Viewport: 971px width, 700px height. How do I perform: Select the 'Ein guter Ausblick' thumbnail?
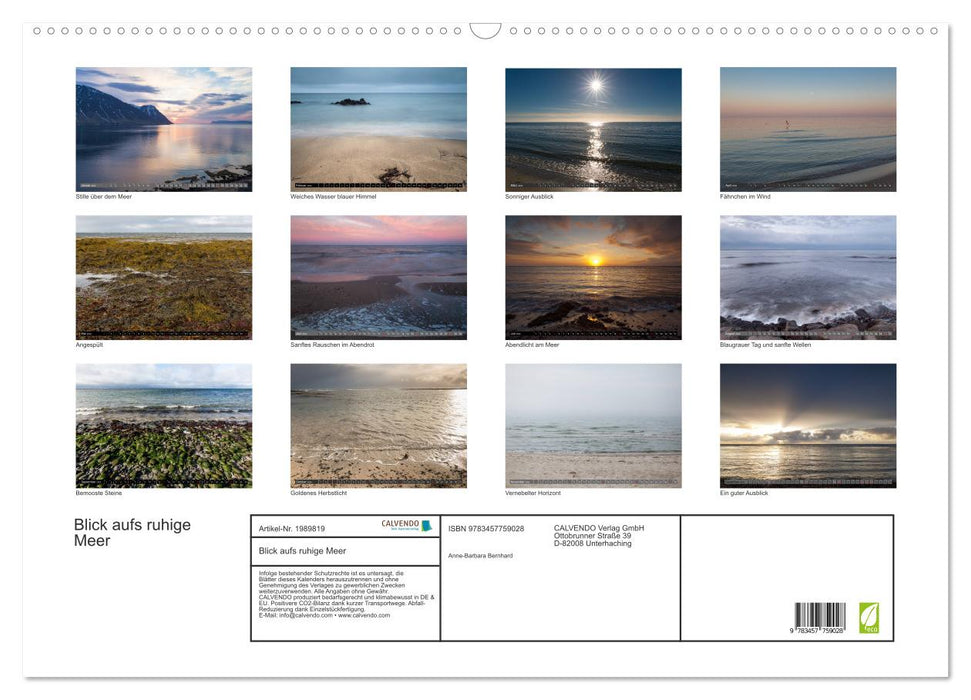pos(808,425)
